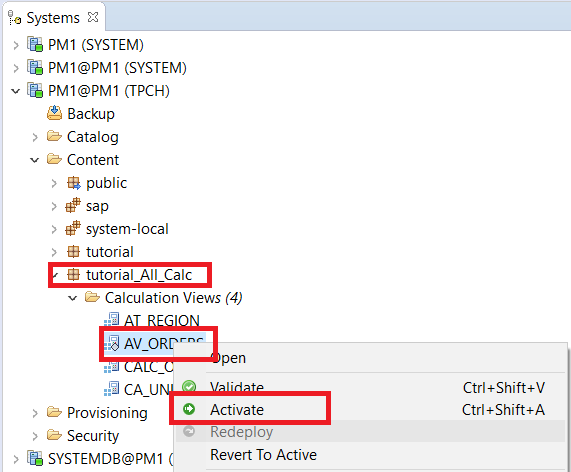This screenshot has width=571, height=472.
Task: Expand the PM1@PM1 (SYSTEM) node
Action: [16, 68]
